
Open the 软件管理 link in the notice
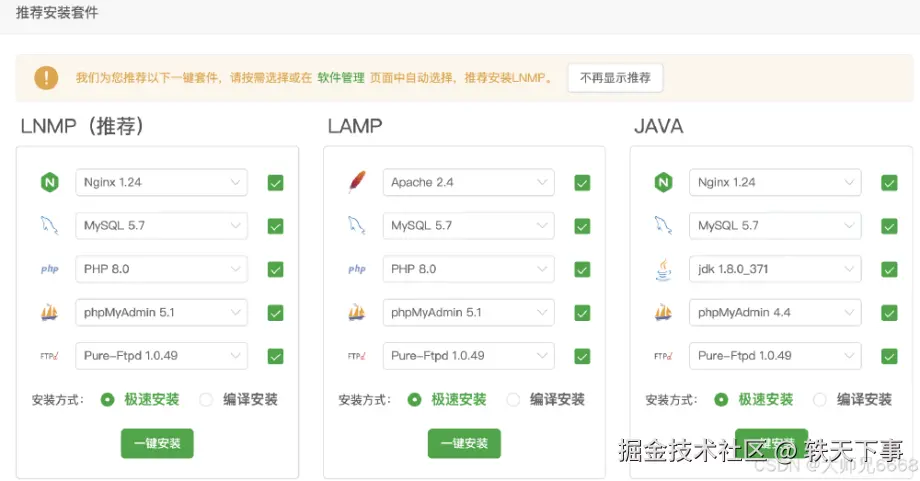[x=341, y=78]
